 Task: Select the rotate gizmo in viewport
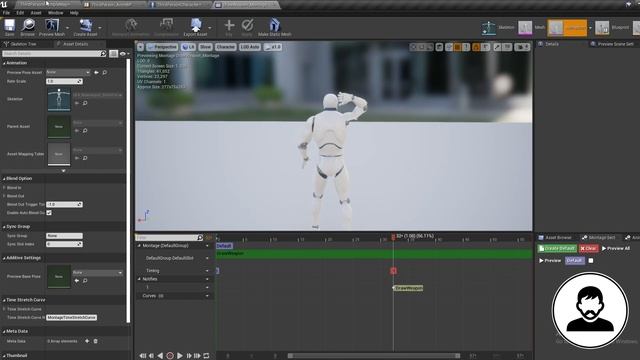[x=422, y=47]
